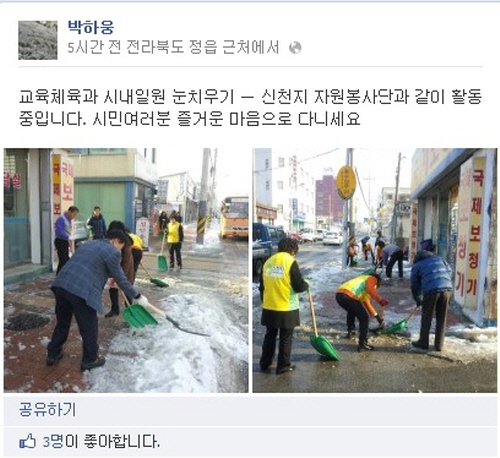This screenshot has height=458, width=500.
Task: Click 공유하기 to share the post
Action: [x=48, y=409]
